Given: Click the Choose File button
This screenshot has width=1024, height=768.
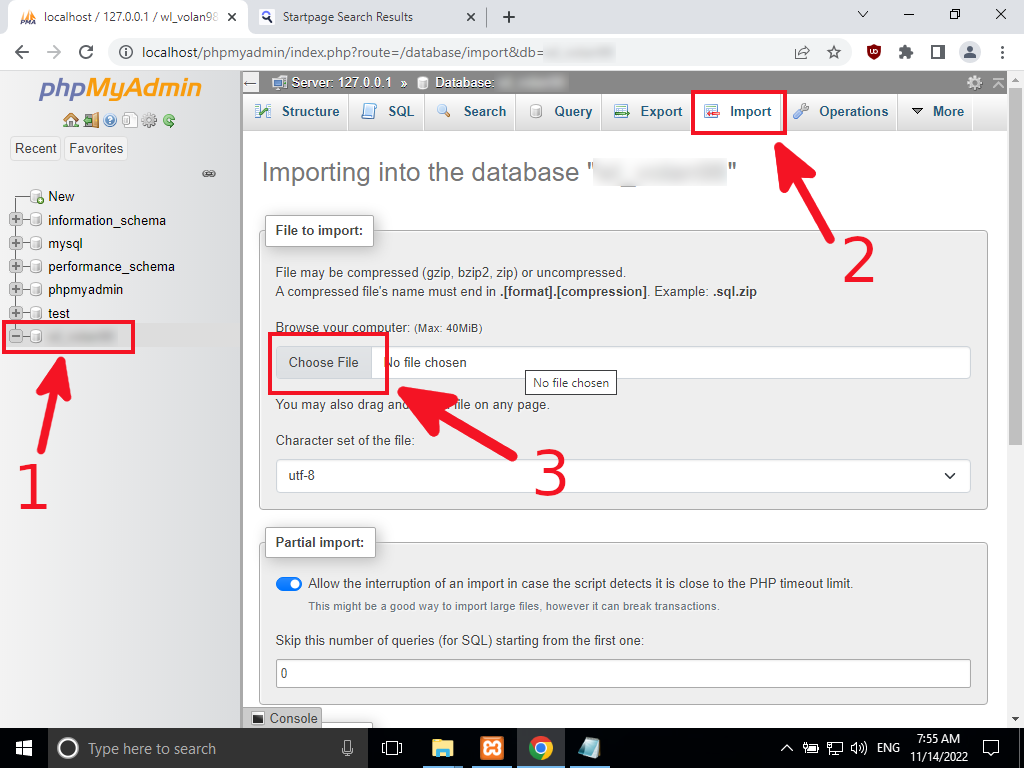Looking at the screenshot, I should click(324, 363).
